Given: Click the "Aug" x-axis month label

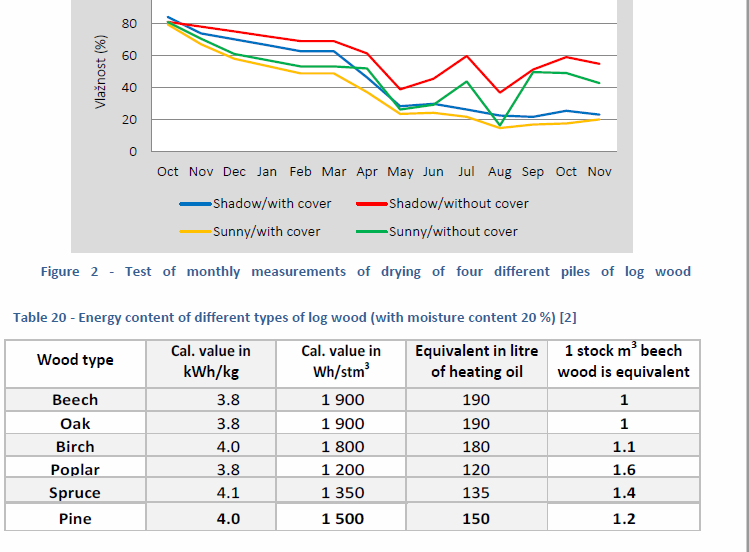Looking at the screenshot, I should [x=499, y=172].
